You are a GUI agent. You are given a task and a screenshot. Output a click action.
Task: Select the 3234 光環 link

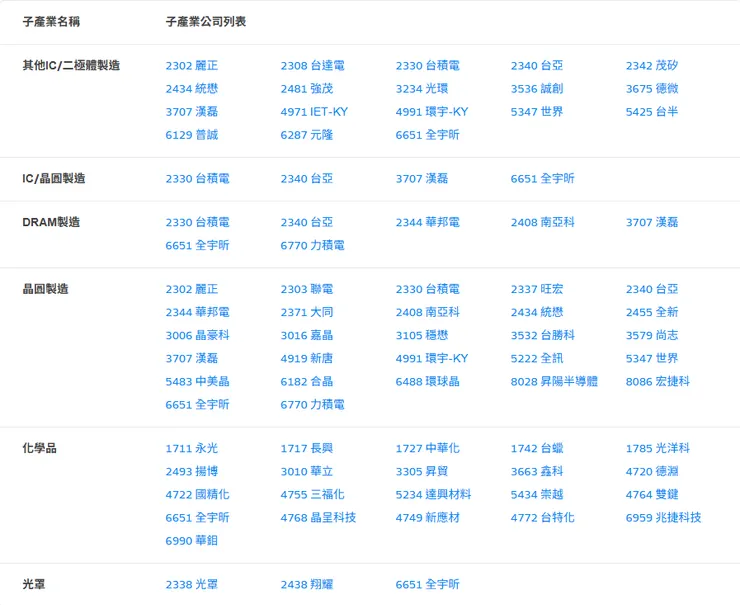pos(422,89)
